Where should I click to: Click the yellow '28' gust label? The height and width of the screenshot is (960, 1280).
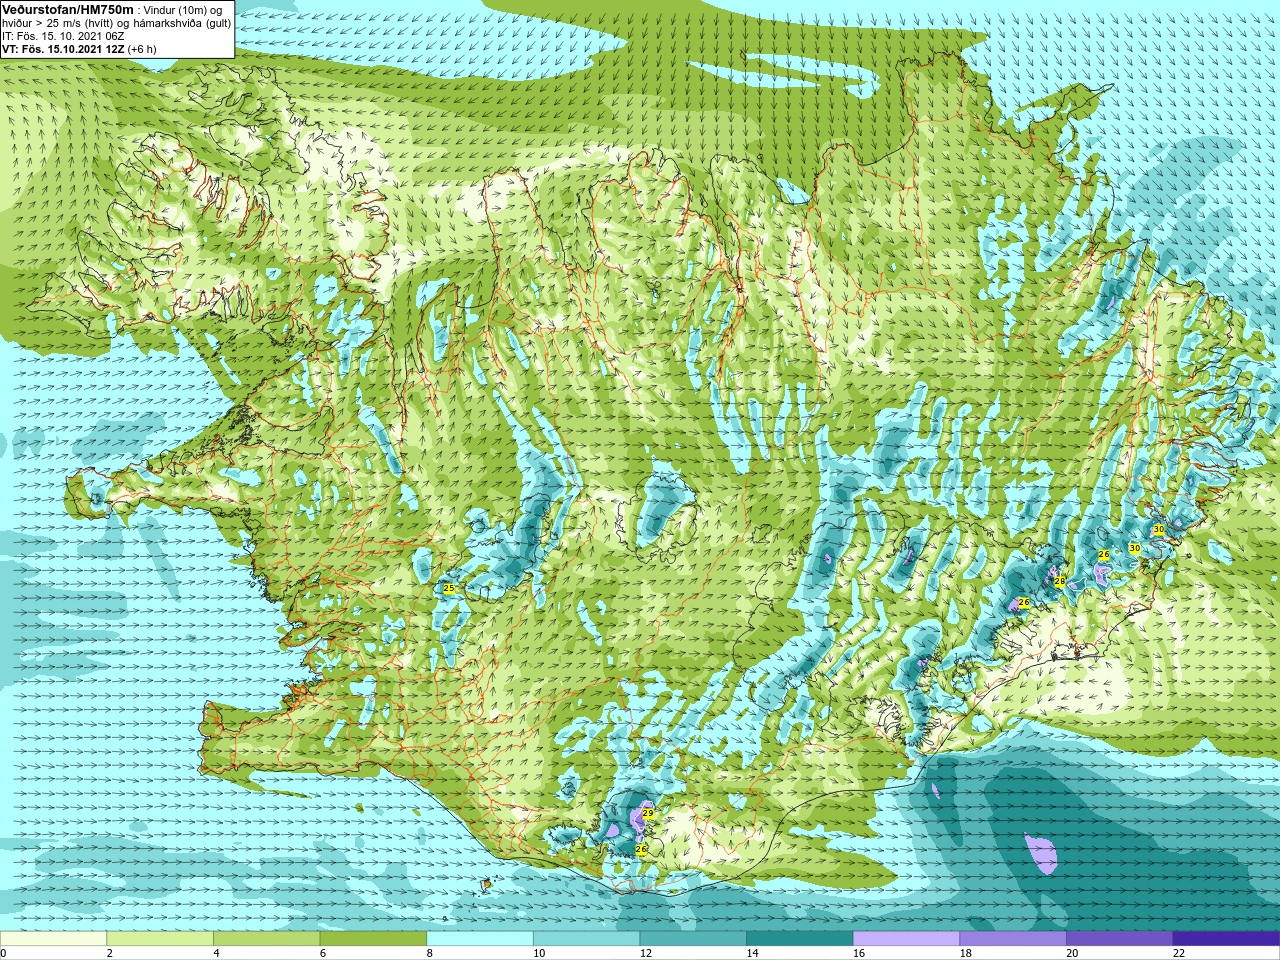pos(1060,581)
